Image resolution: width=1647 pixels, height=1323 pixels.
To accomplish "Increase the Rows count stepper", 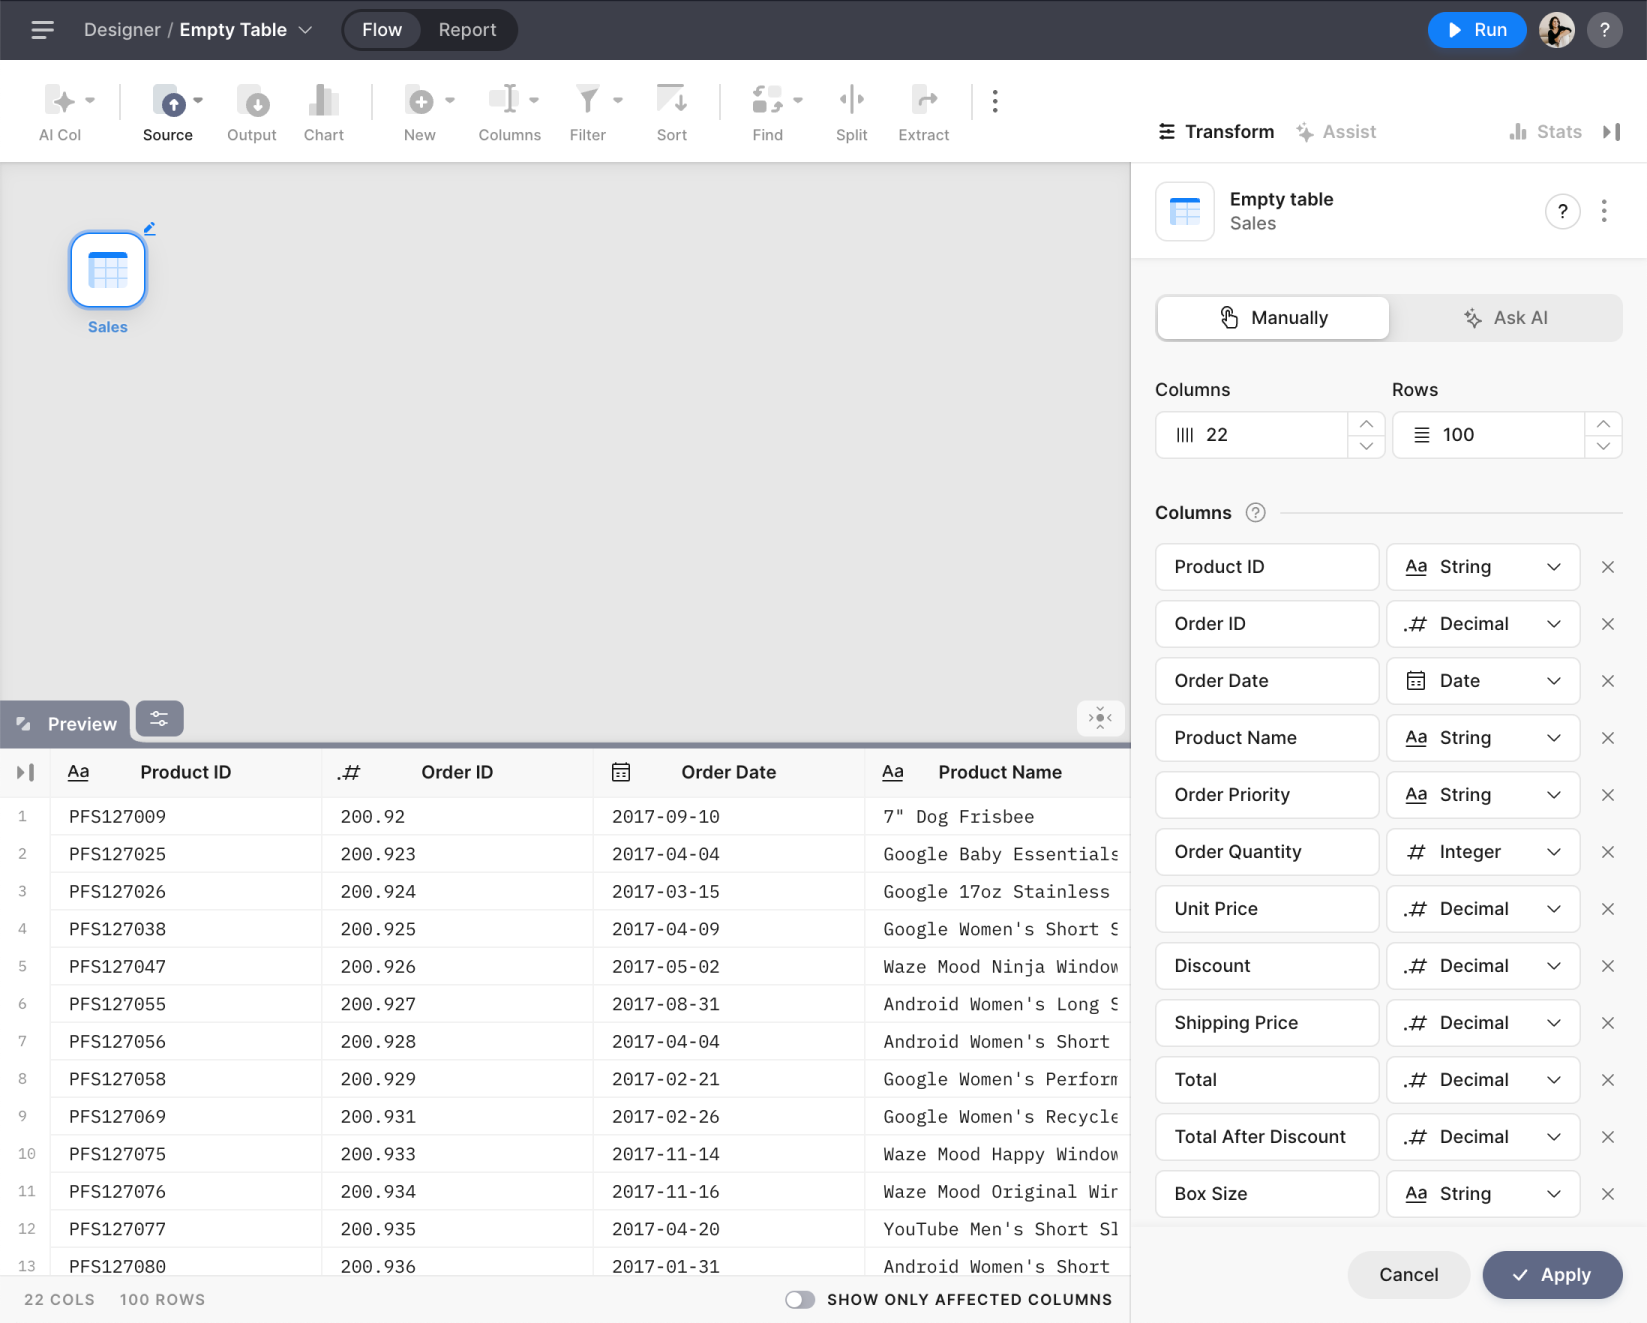I will [x=1603, y=424].
